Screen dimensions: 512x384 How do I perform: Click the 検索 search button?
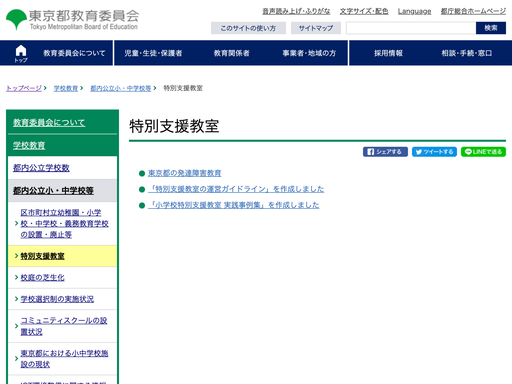(x=491, y=28)
